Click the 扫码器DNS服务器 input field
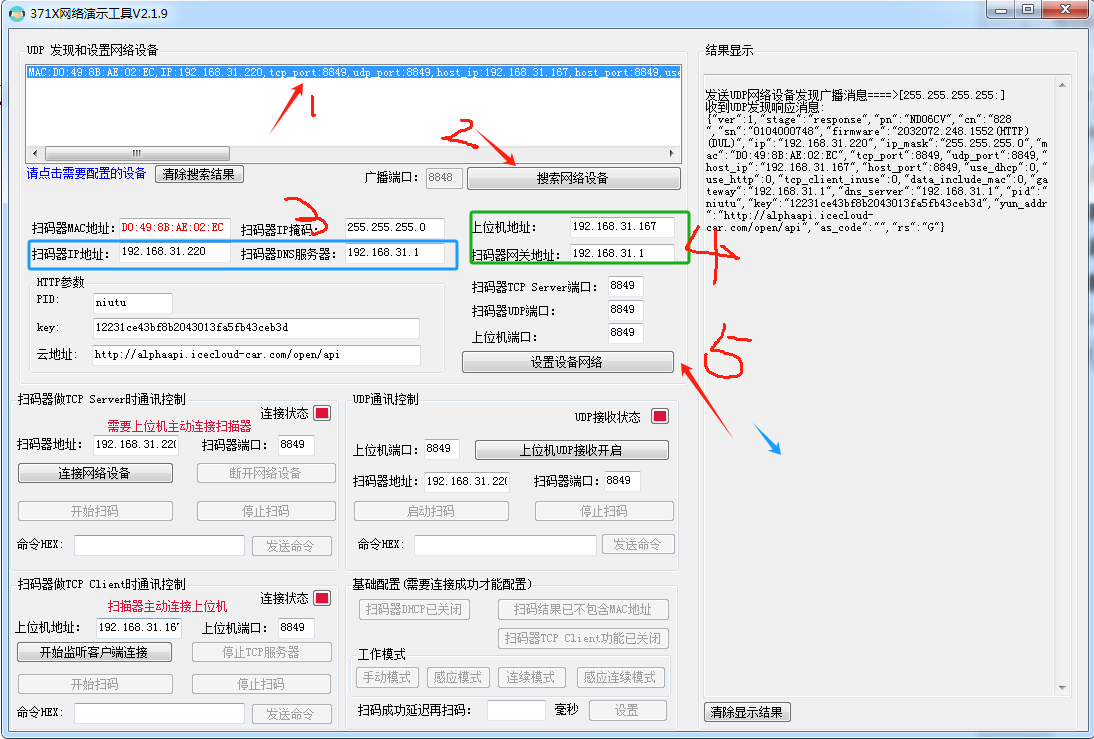Image resolution: width=1094 pixels, height=739 pixels. [395, 253]
